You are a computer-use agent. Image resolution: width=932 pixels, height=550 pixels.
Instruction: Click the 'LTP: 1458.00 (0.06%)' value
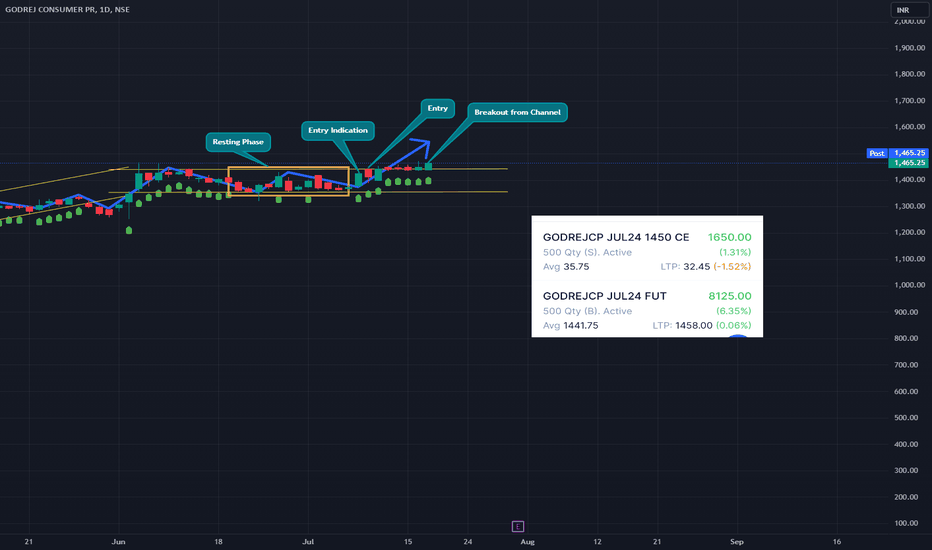[x=702, y=325]
